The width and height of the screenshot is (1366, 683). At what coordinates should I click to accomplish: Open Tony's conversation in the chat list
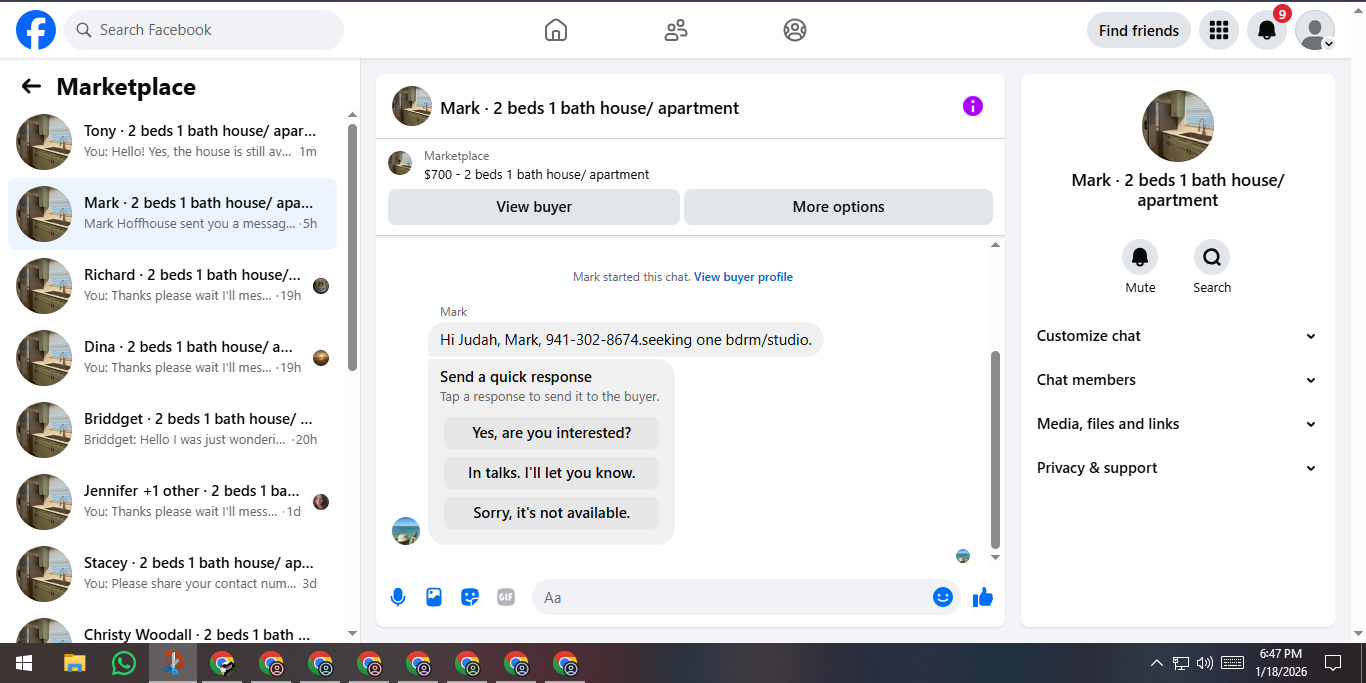(172, 142)
